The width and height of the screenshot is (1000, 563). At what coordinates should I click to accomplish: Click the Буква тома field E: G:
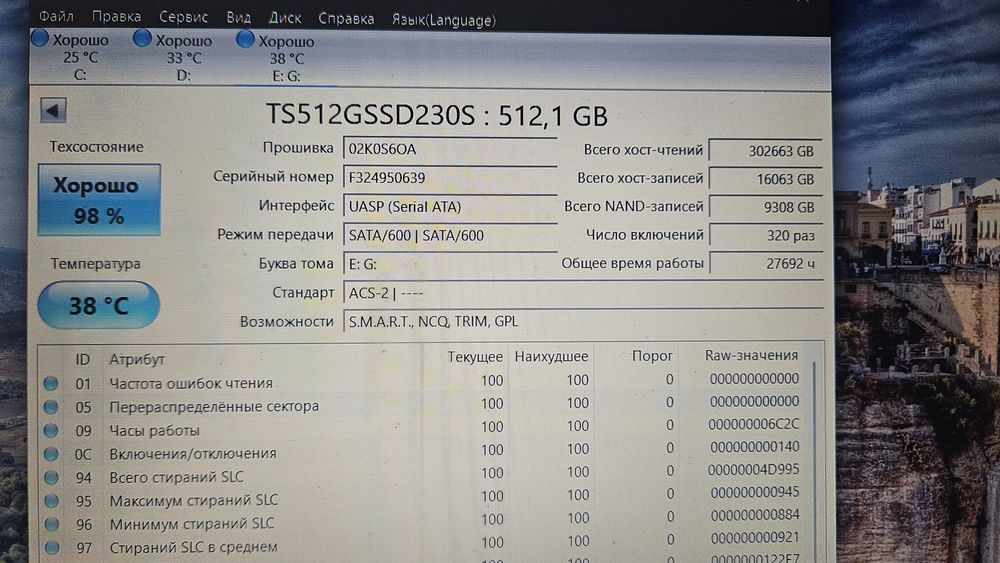tap(450, 263)
